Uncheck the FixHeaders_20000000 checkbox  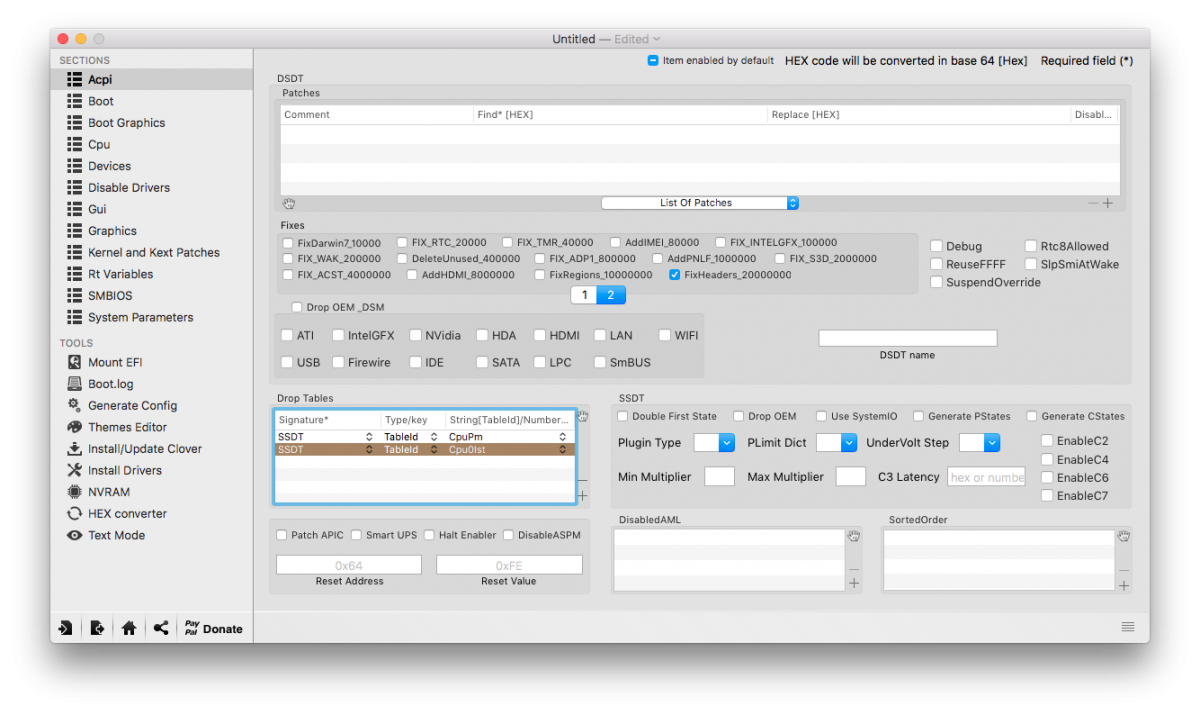(675, 275)
